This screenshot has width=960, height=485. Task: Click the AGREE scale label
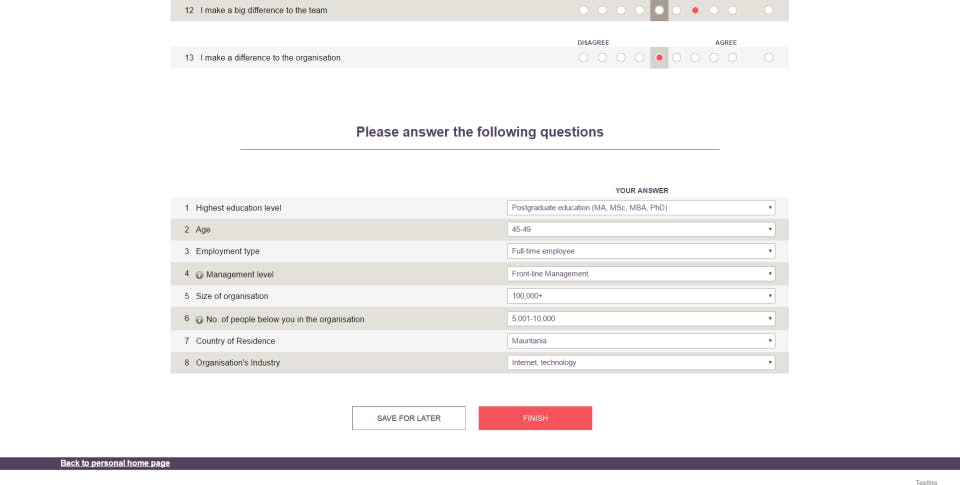point(726,43)
